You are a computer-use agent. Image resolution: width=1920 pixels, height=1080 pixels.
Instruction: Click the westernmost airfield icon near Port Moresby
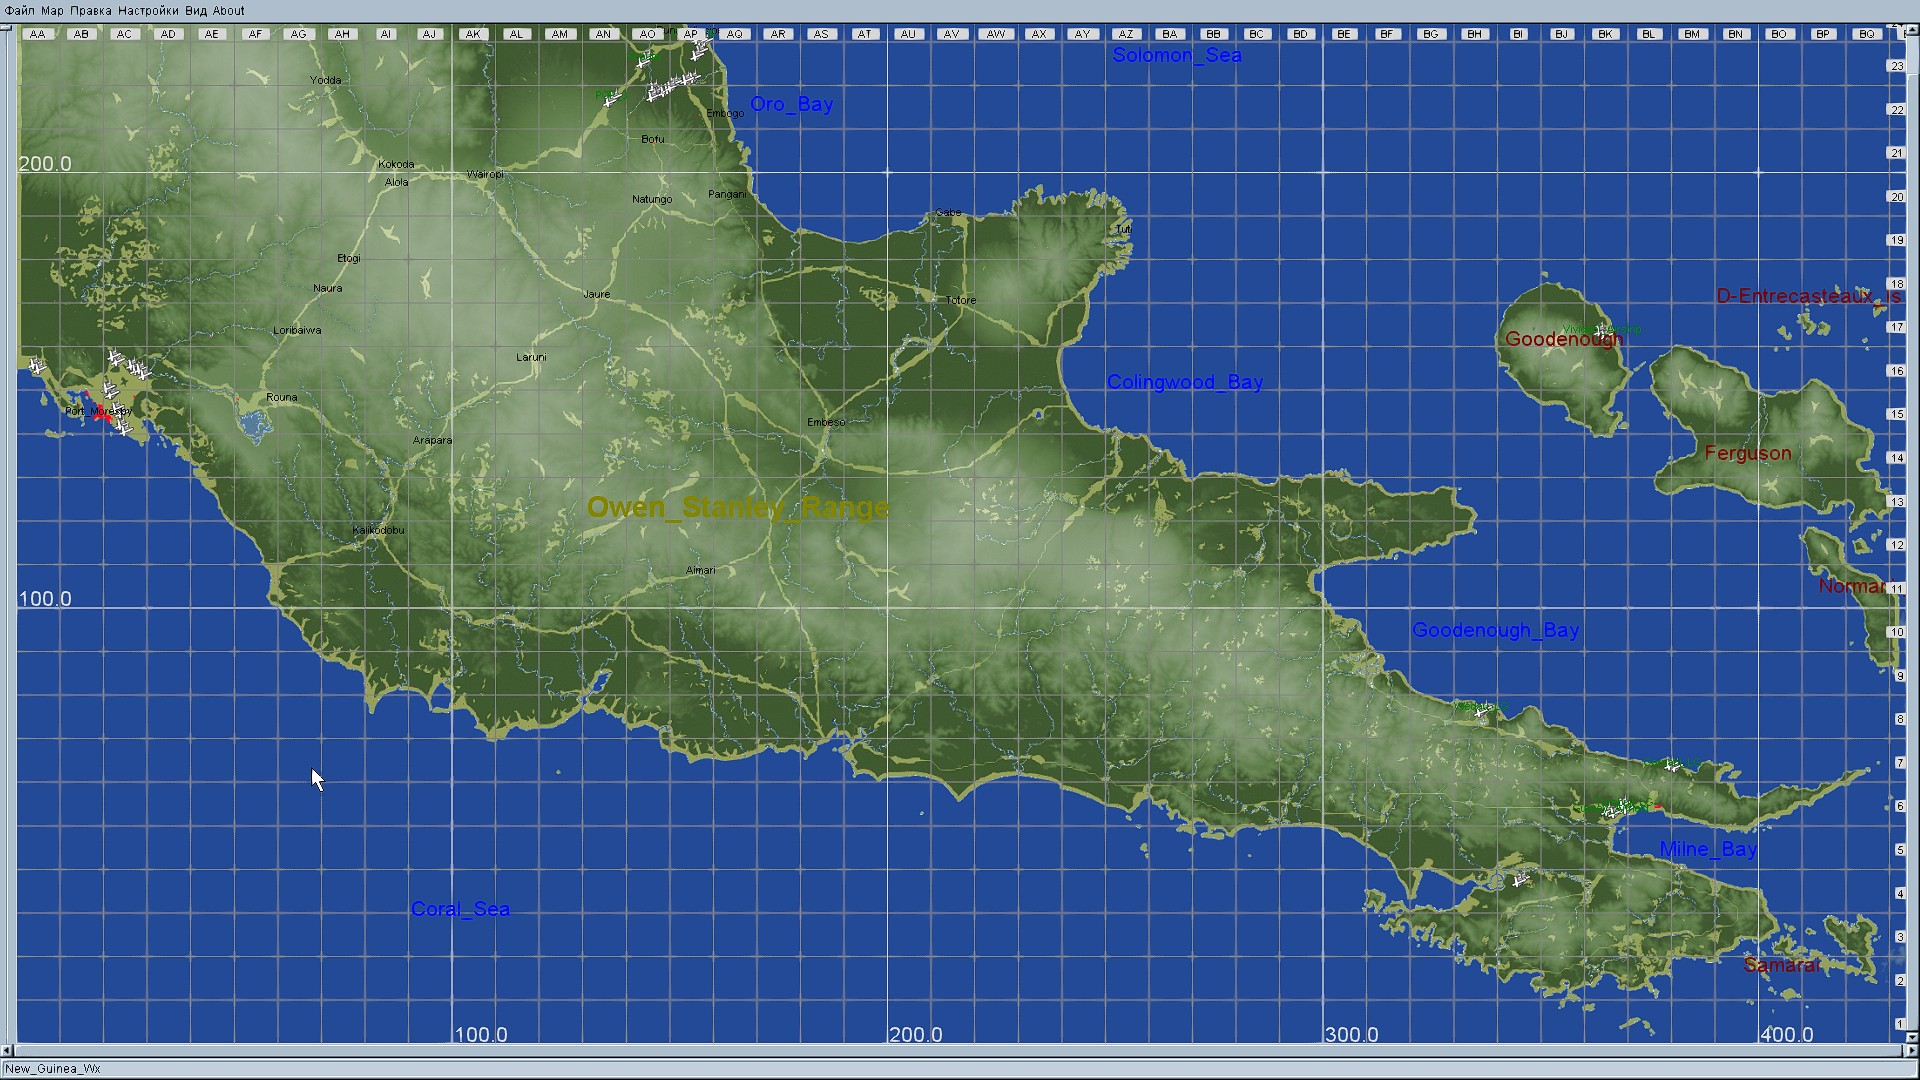tap(37, 366)
